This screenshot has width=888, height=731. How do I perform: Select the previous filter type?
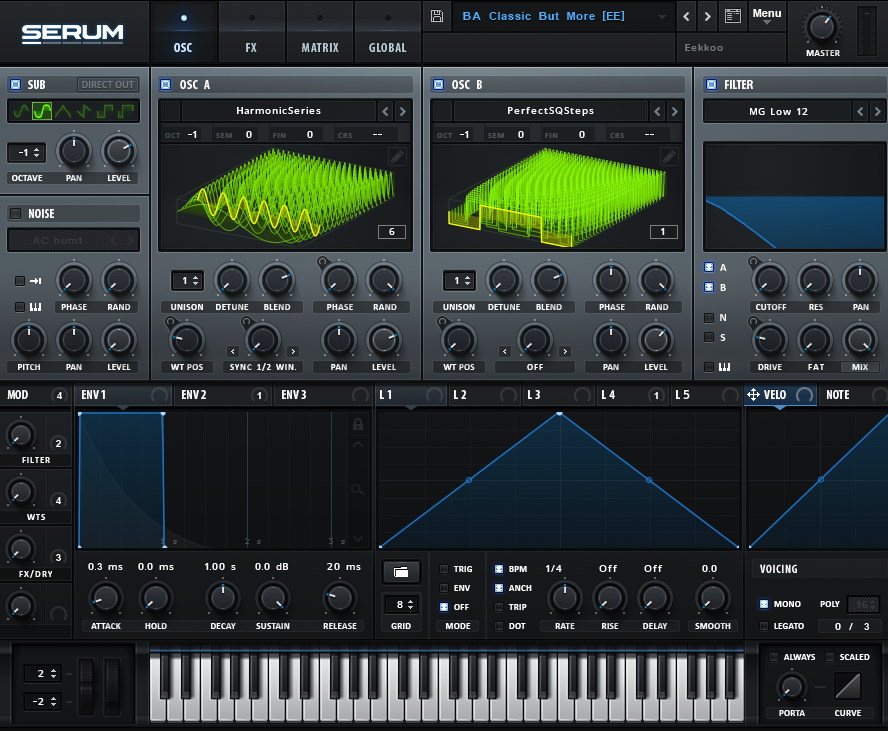point(860,112)
